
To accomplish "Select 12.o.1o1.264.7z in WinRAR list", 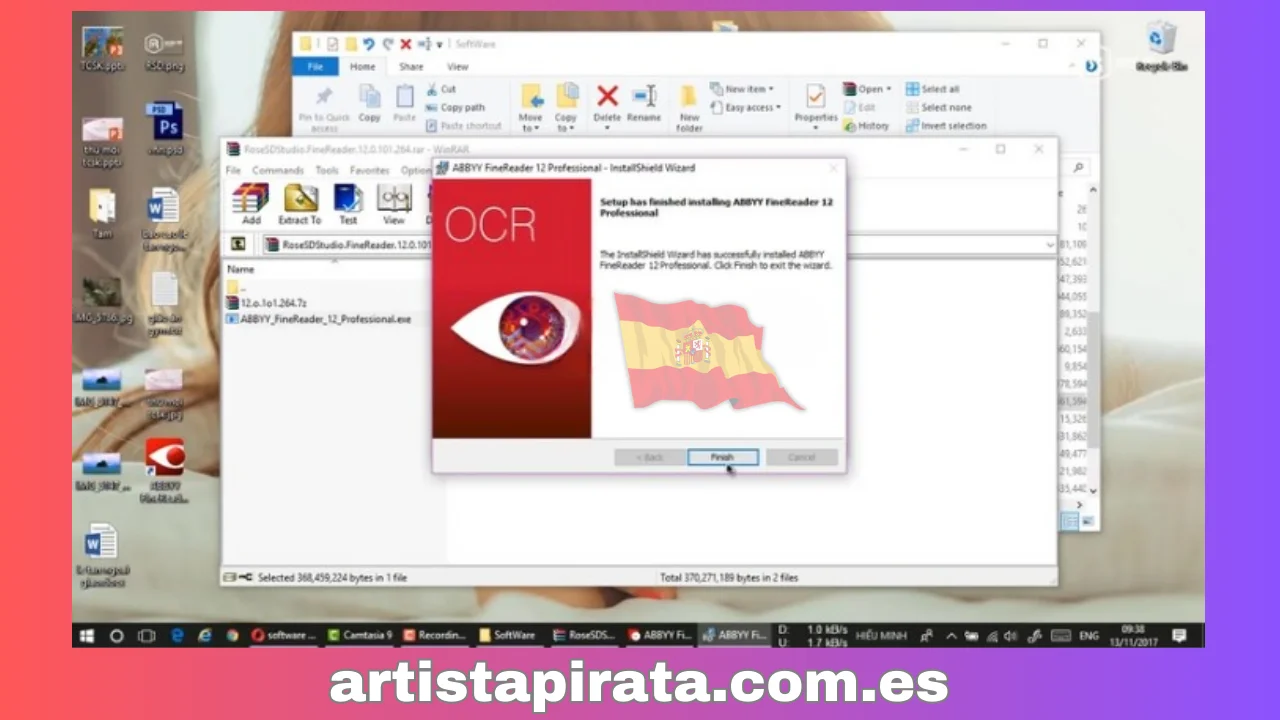I will pos(265,302).
